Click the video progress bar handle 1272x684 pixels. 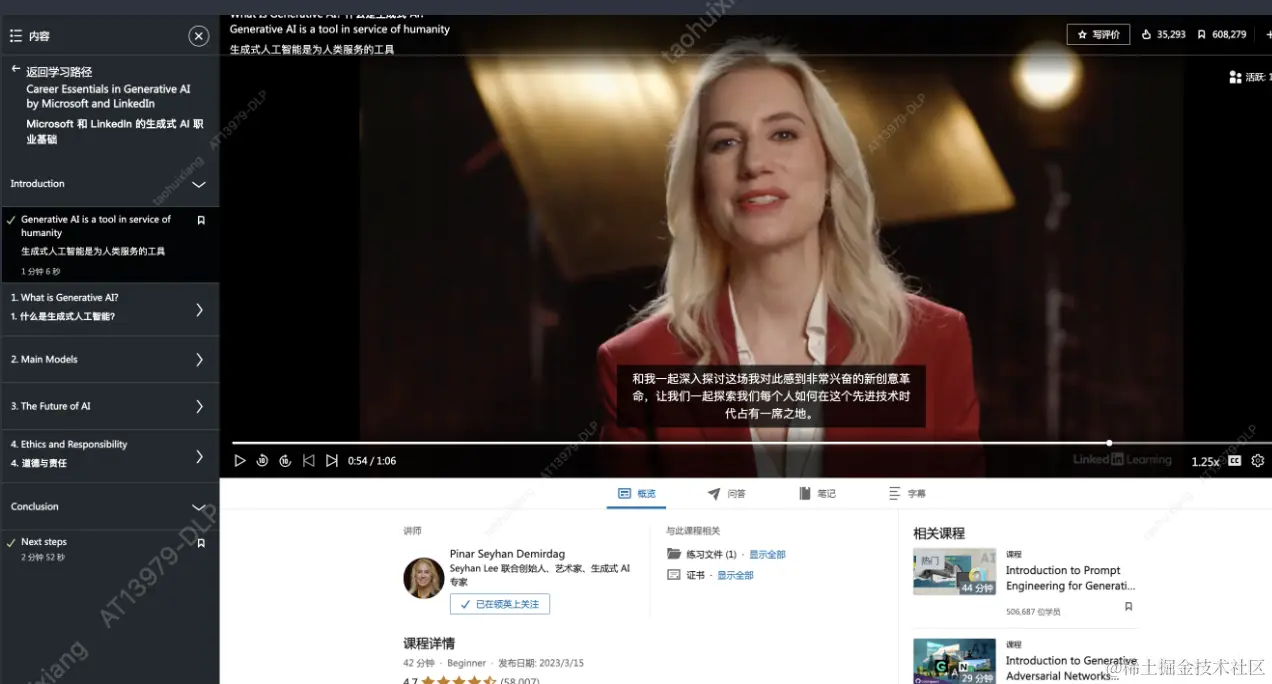pyautogui.click(x=1109, y=443)
